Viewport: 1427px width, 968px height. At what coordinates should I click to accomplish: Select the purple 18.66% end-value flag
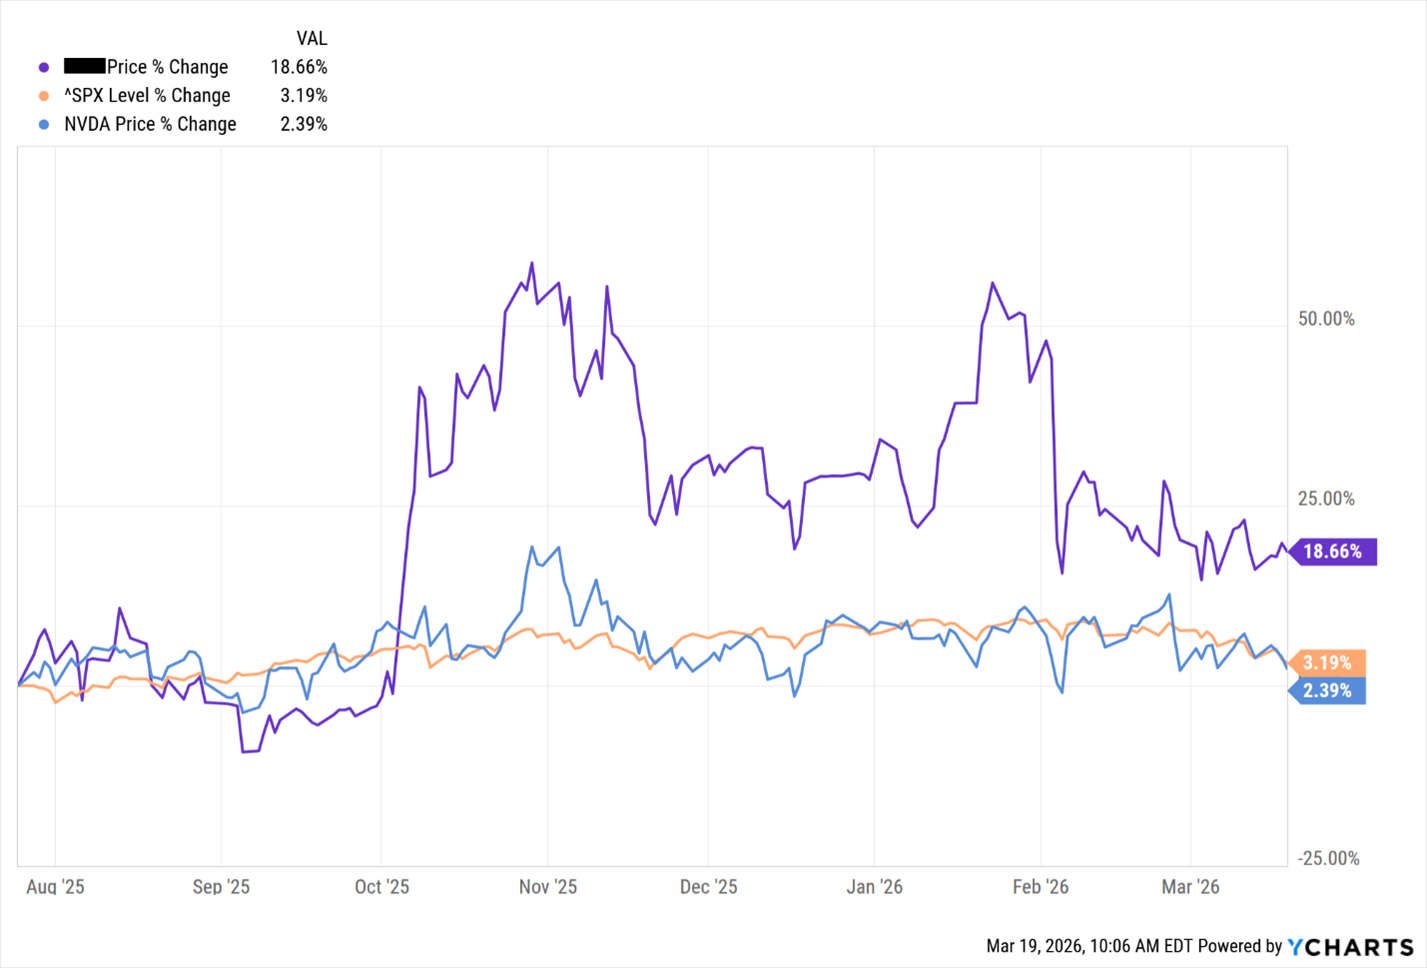pos(1334,551)
